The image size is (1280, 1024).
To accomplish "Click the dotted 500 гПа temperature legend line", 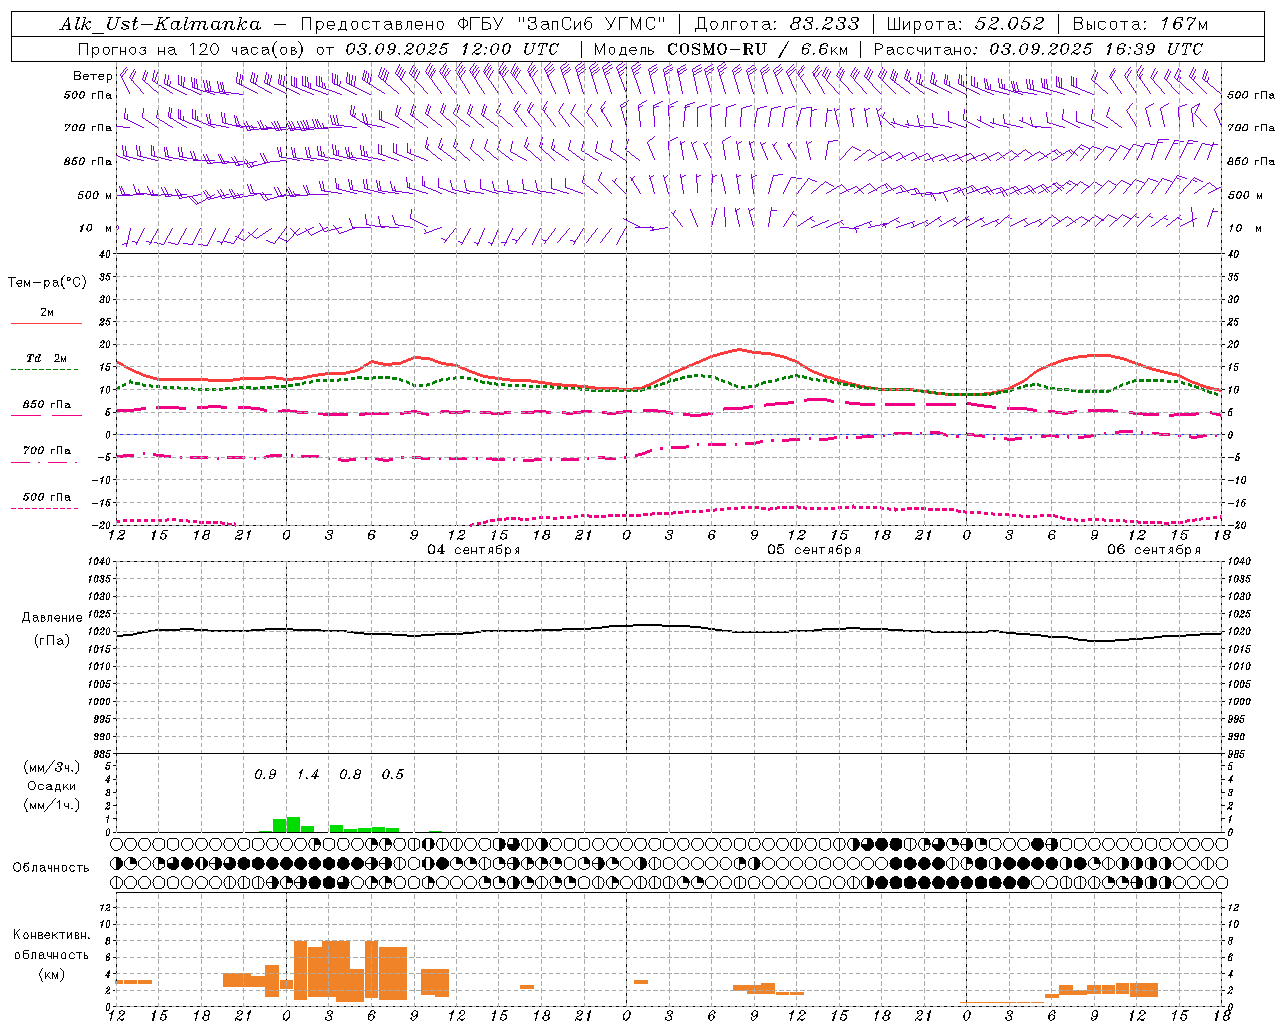I will click(45, 508).
